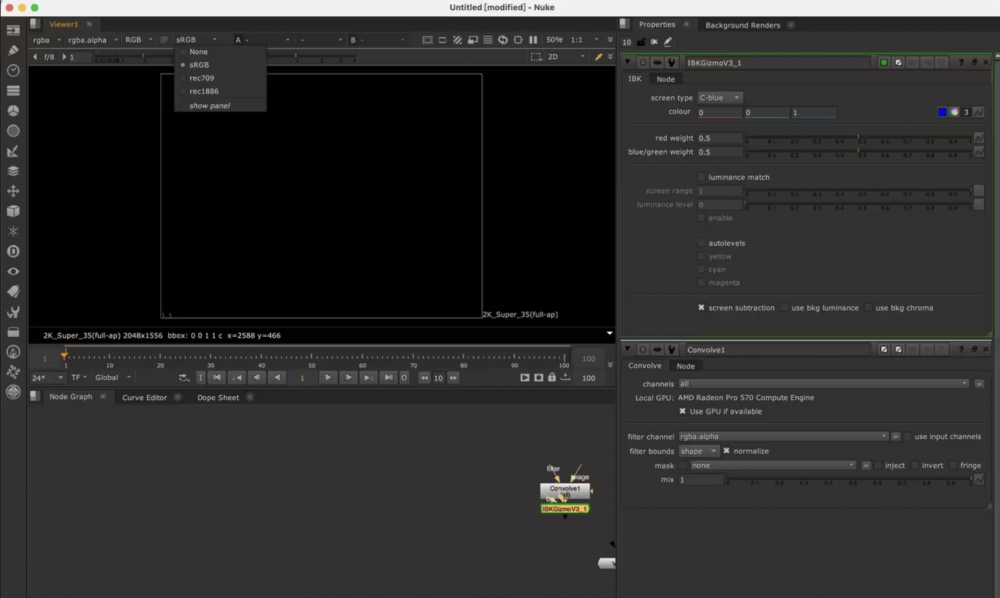Image resolution: width=1000 pixels, height=598 pixels.
Task: Click the IBKGizmoV3_1 node name field
Action: coord(777,62)
